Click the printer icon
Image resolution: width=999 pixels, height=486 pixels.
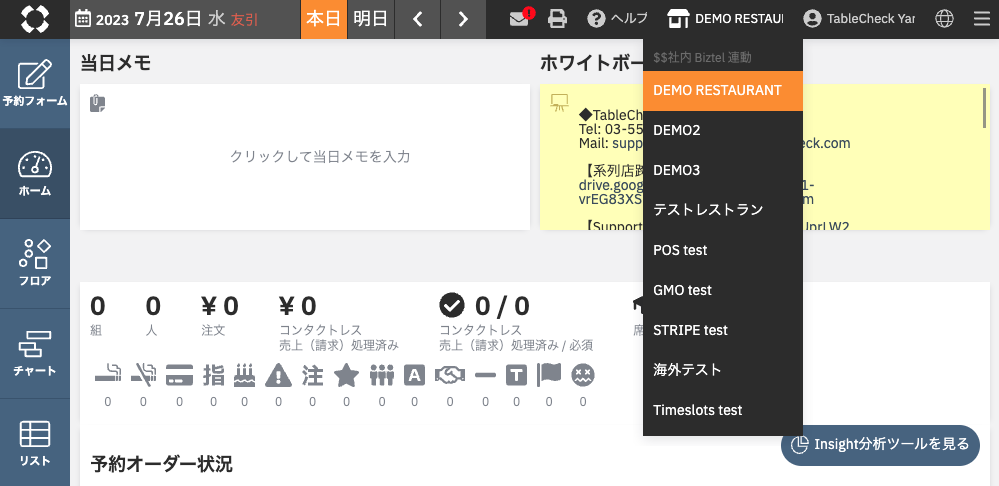coord(557,19)
